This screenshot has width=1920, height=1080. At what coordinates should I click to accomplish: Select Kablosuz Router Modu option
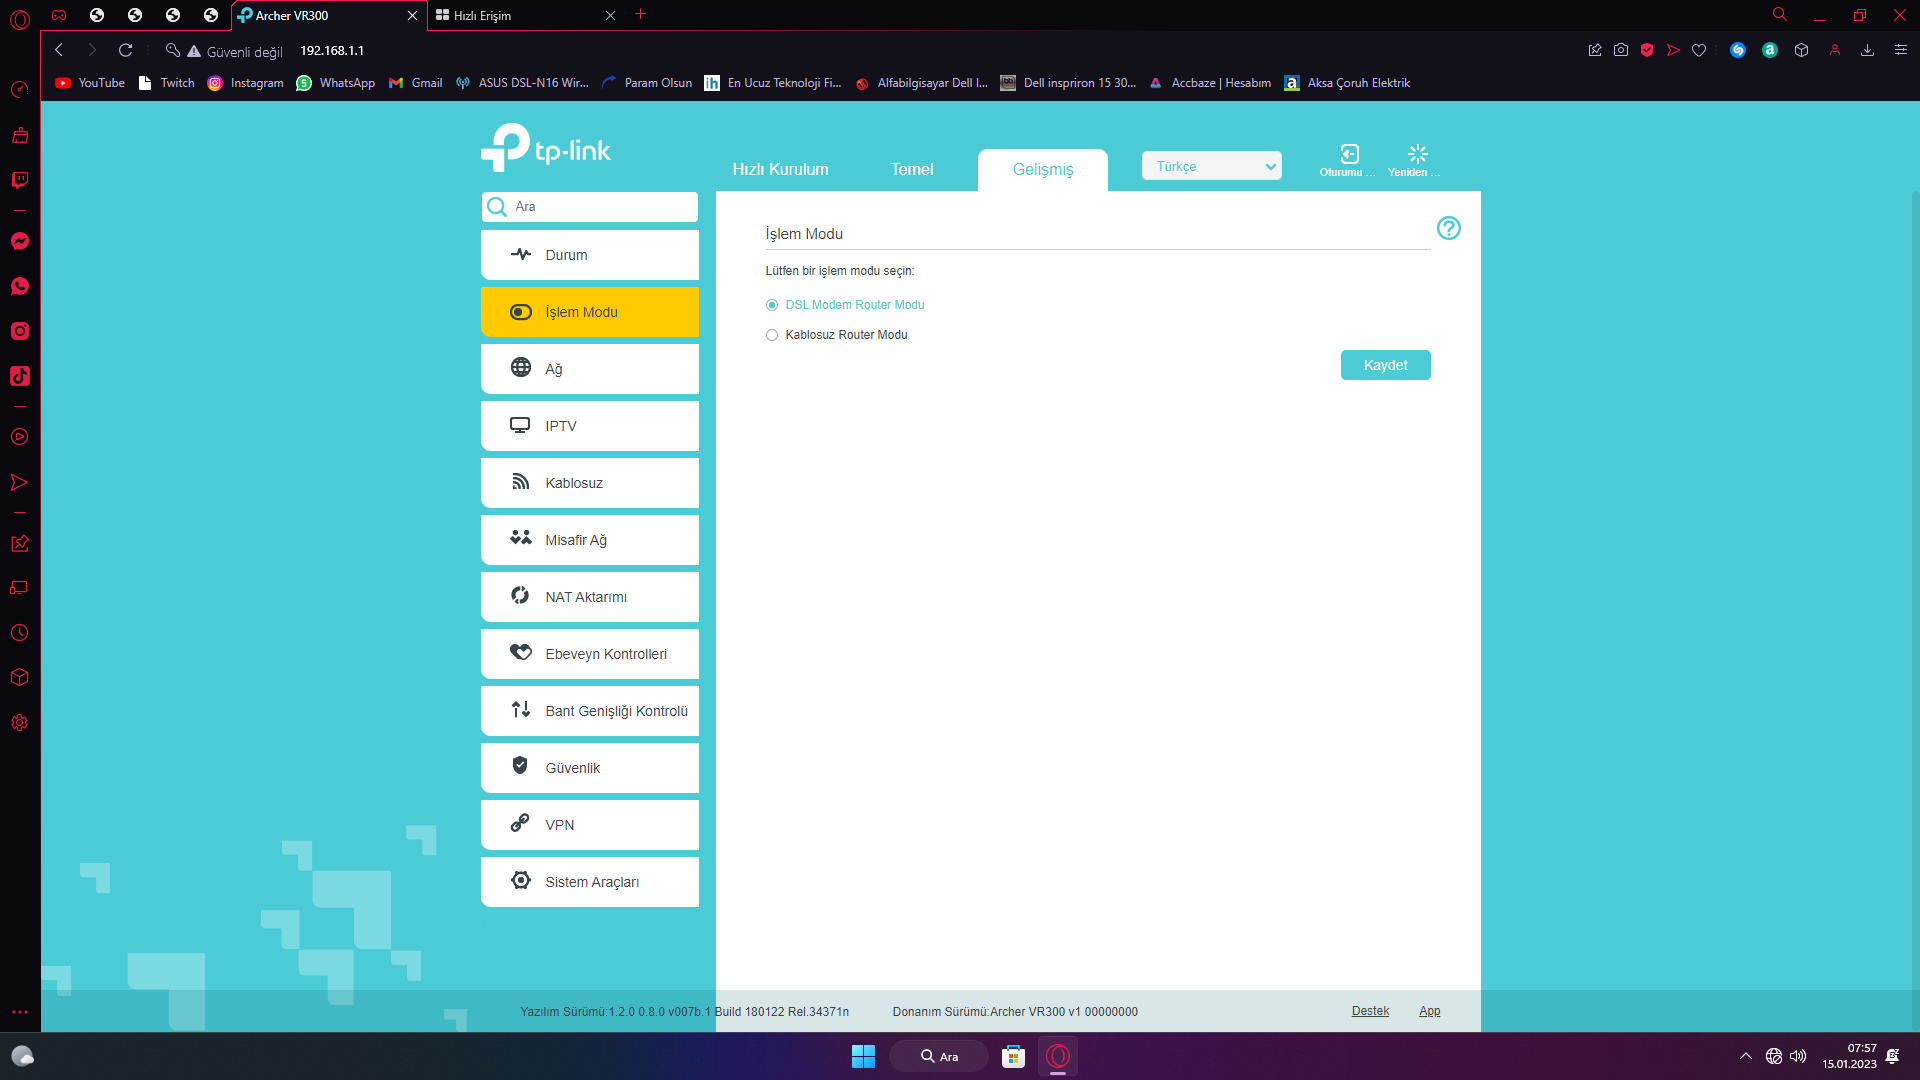click(x=772, y=335)
